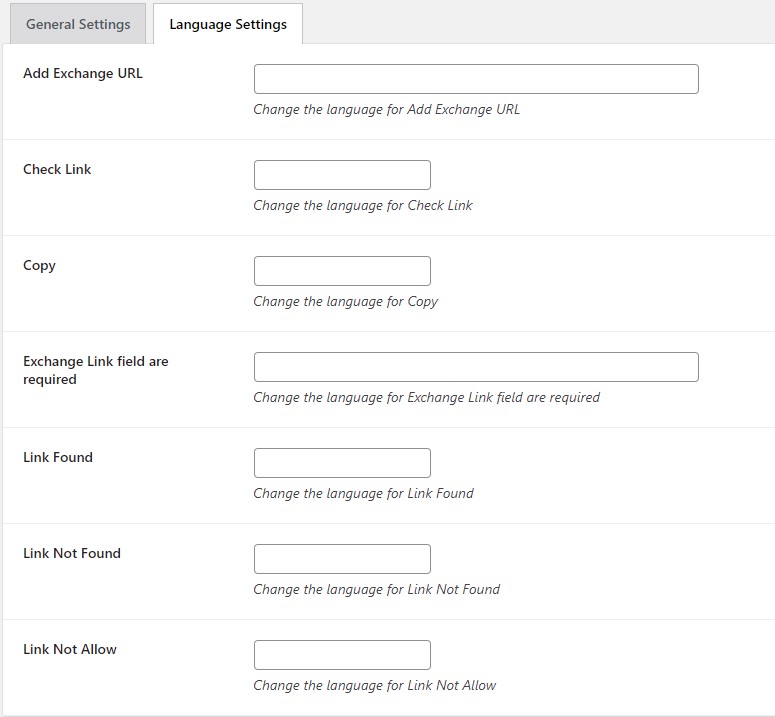Click the Check Link label

57,169
